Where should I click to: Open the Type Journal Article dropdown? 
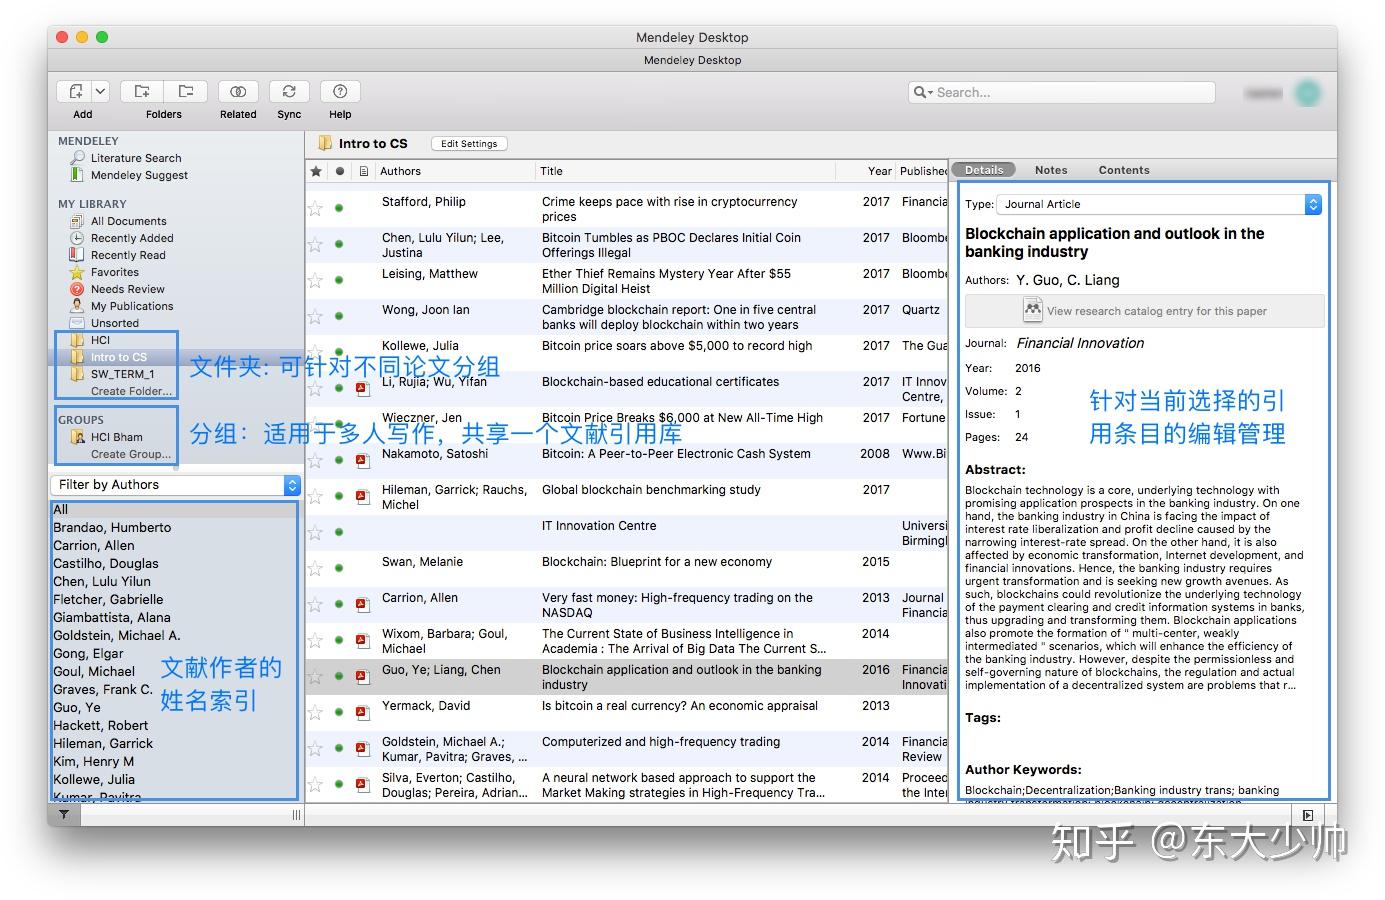click(x=1313, y=204)
